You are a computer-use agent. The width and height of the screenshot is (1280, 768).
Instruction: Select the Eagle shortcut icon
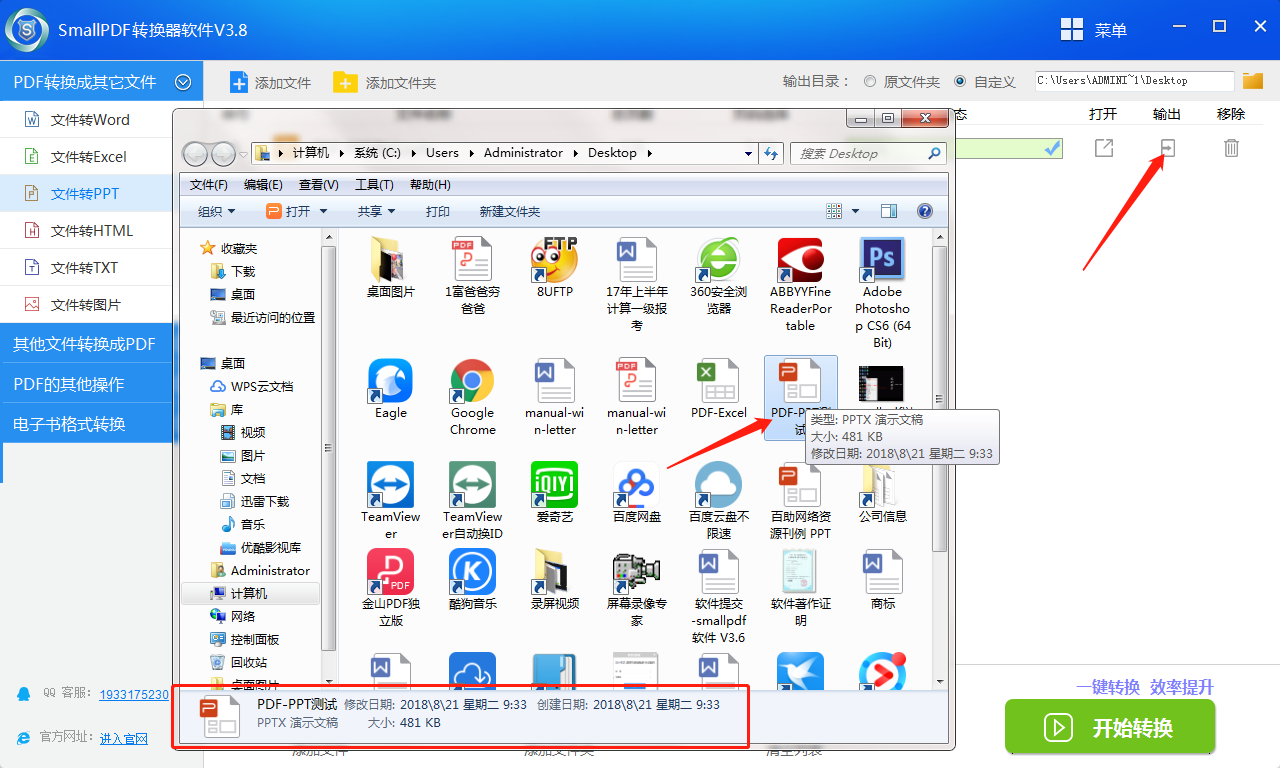click(x=391, y=381)
